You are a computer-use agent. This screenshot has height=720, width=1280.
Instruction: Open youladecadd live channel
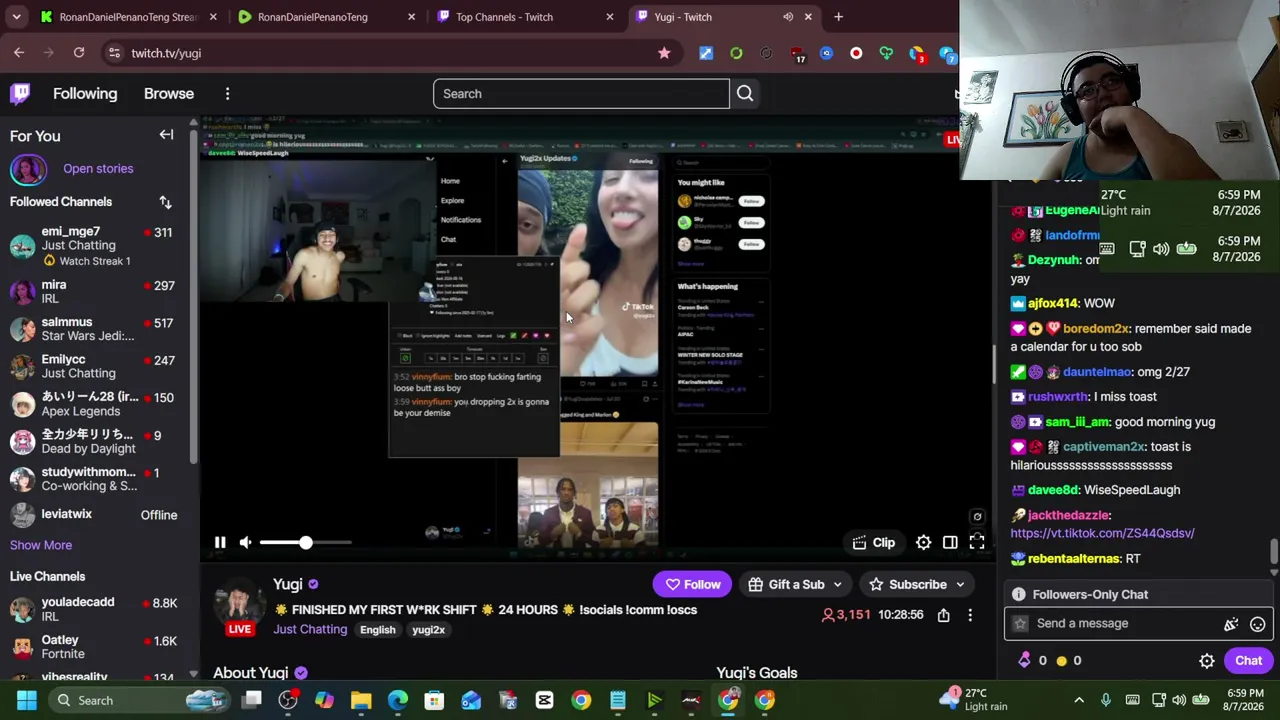pos(97,609)
